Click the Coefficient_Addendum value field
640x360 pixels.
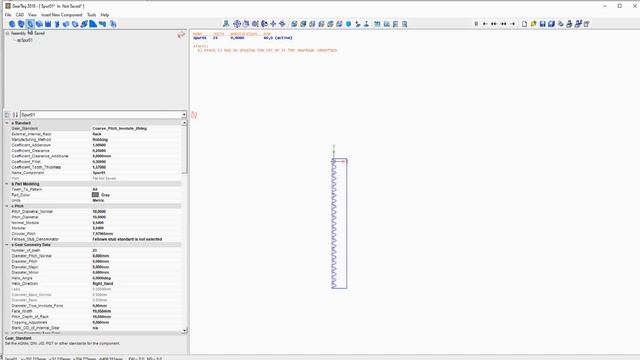[x=136, y=145]
